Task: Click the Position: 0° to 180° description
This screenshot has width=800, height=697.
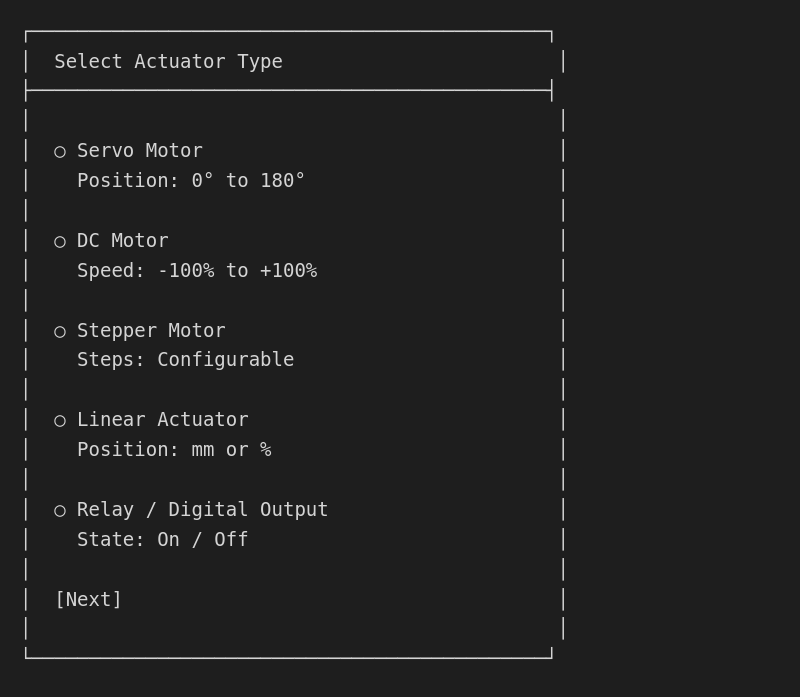Action: pyautogui.click(x=191, y=180)
